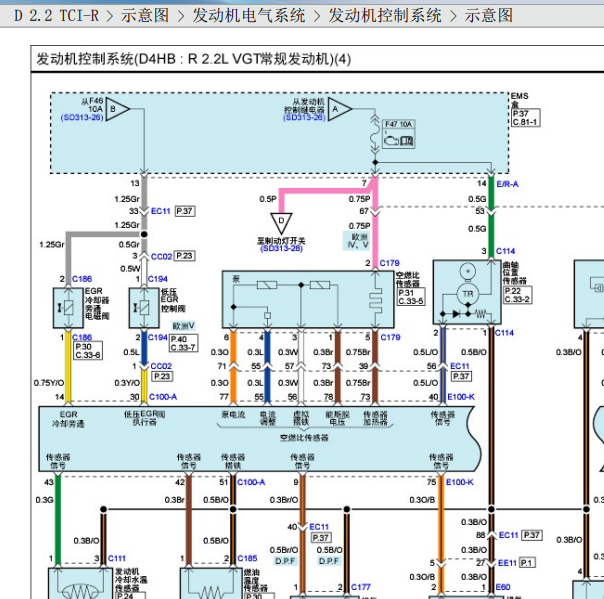The width and height of the screenshot is (604, 599).
Task: Select connector C194 at pin 1
Action: click(x=158, y=279)
